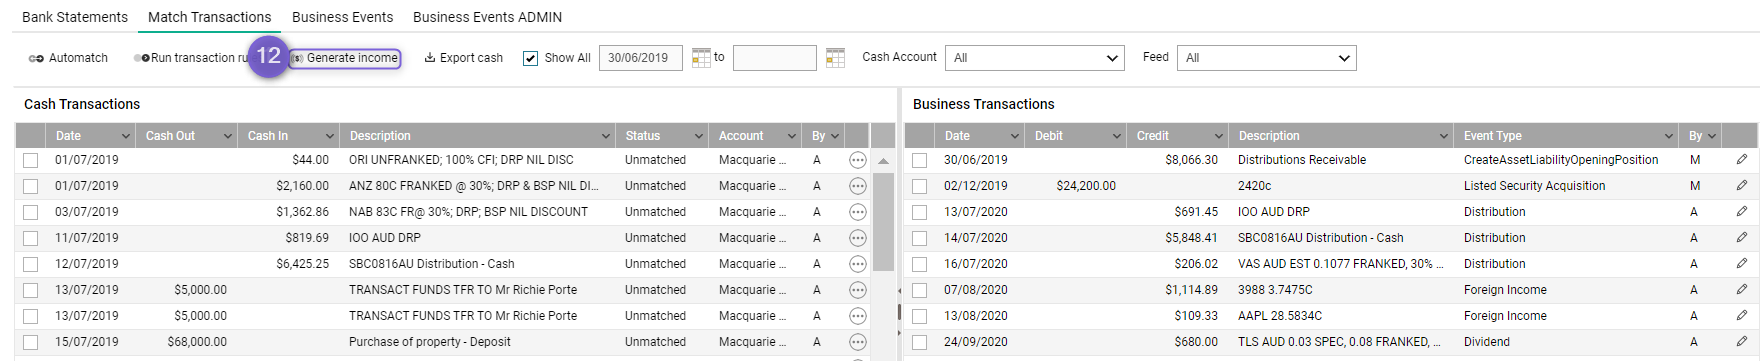Check the Purchase of property - Deposit row
Screen dimensions: 1760x361
[x=30, y=342]
